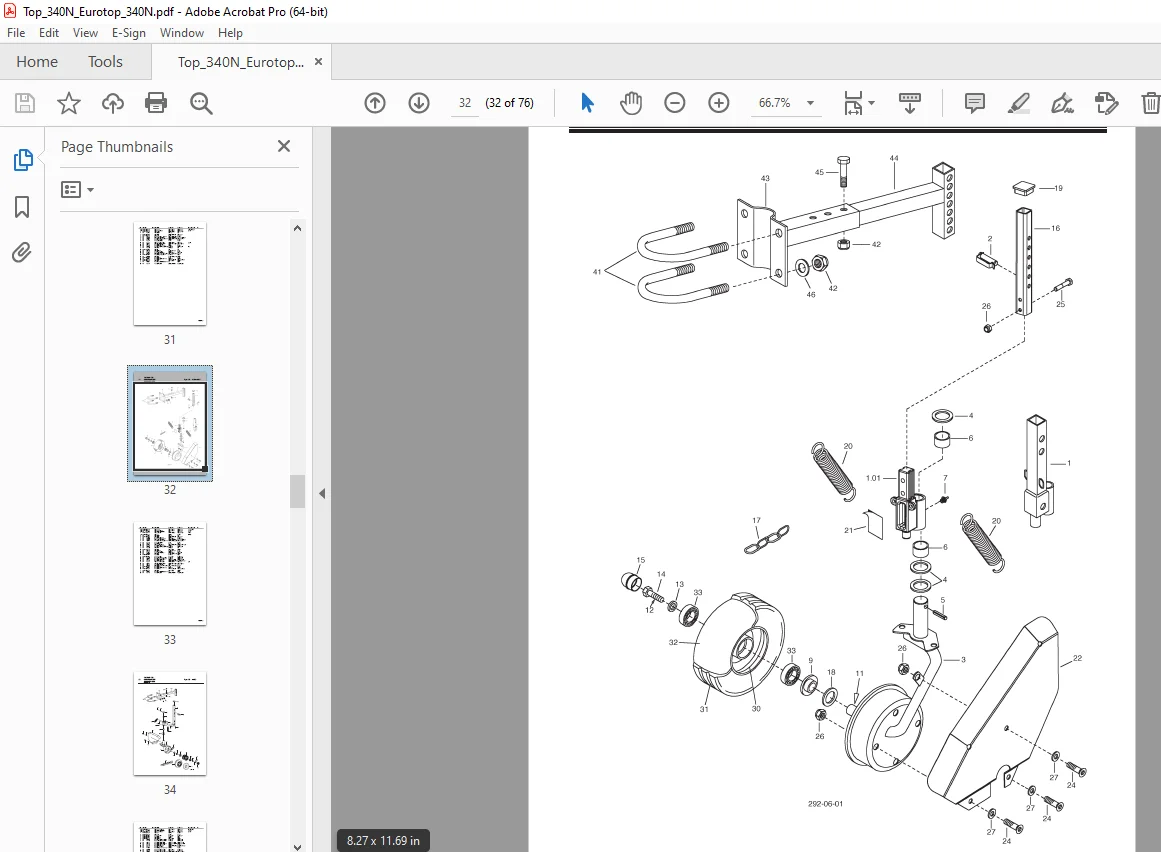Select page 31 thumbnail
This screenshot has height=852, width=1161.
point(170,274)
